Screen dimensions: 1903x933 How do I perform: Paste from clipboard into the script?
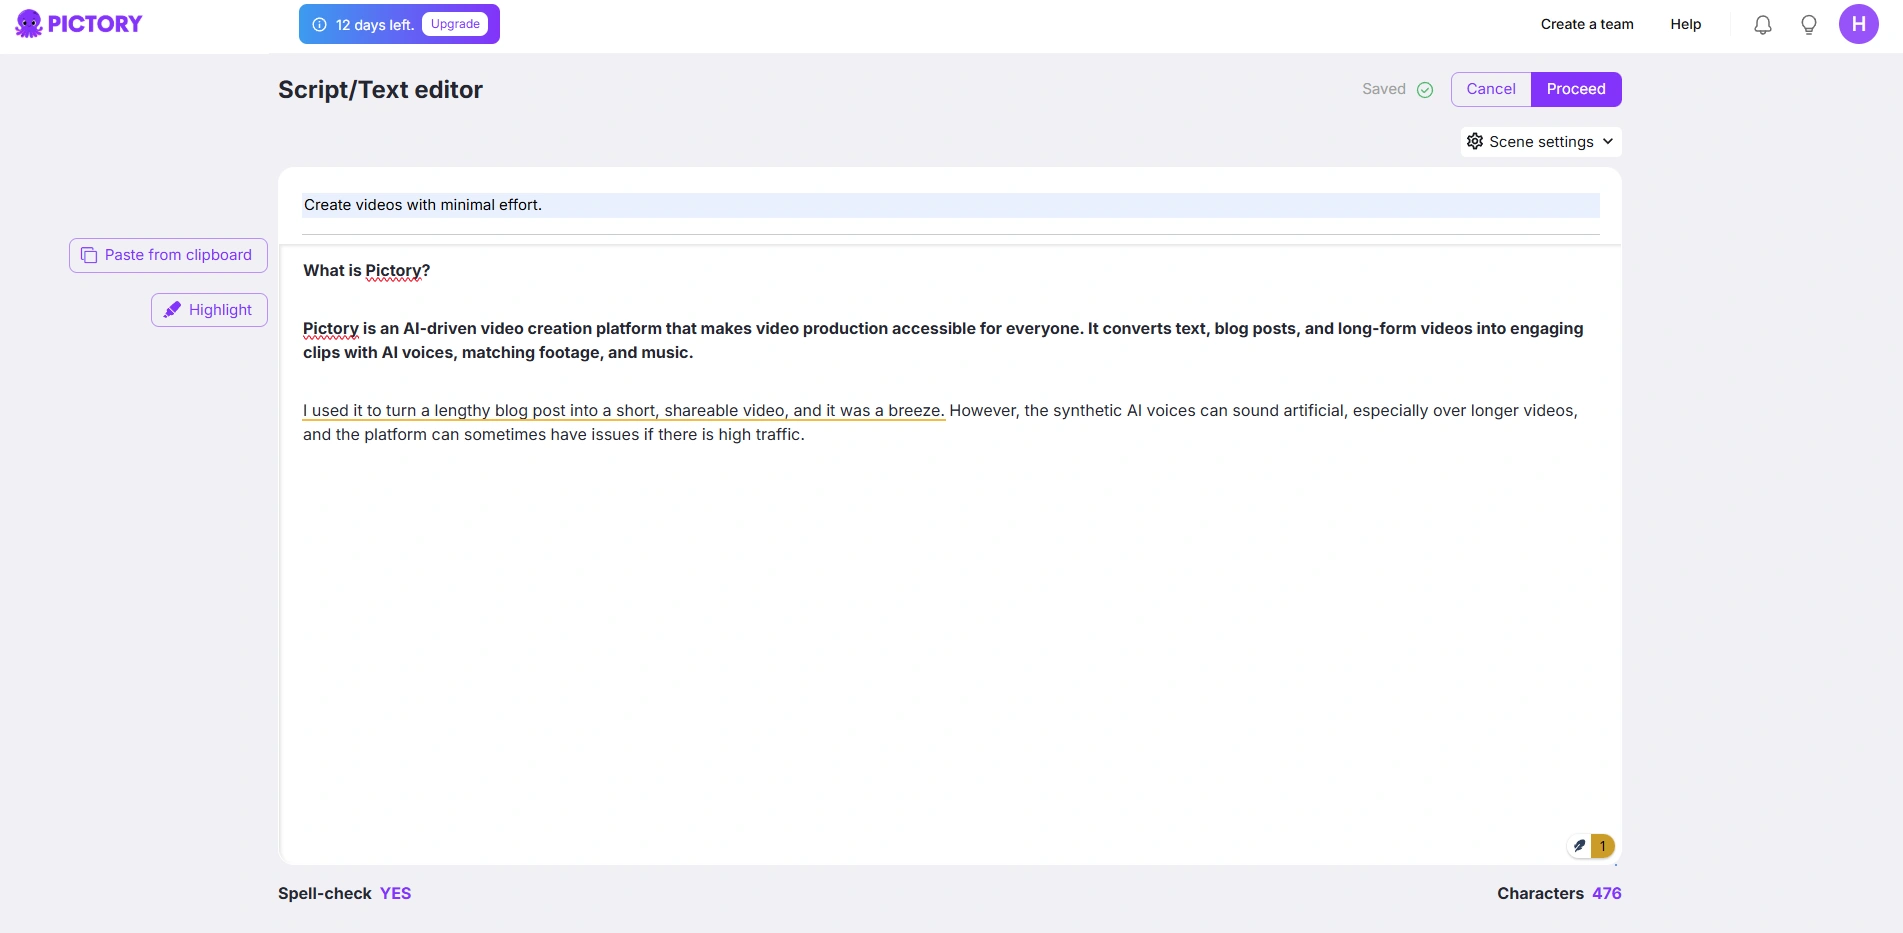tap(168, 255)
